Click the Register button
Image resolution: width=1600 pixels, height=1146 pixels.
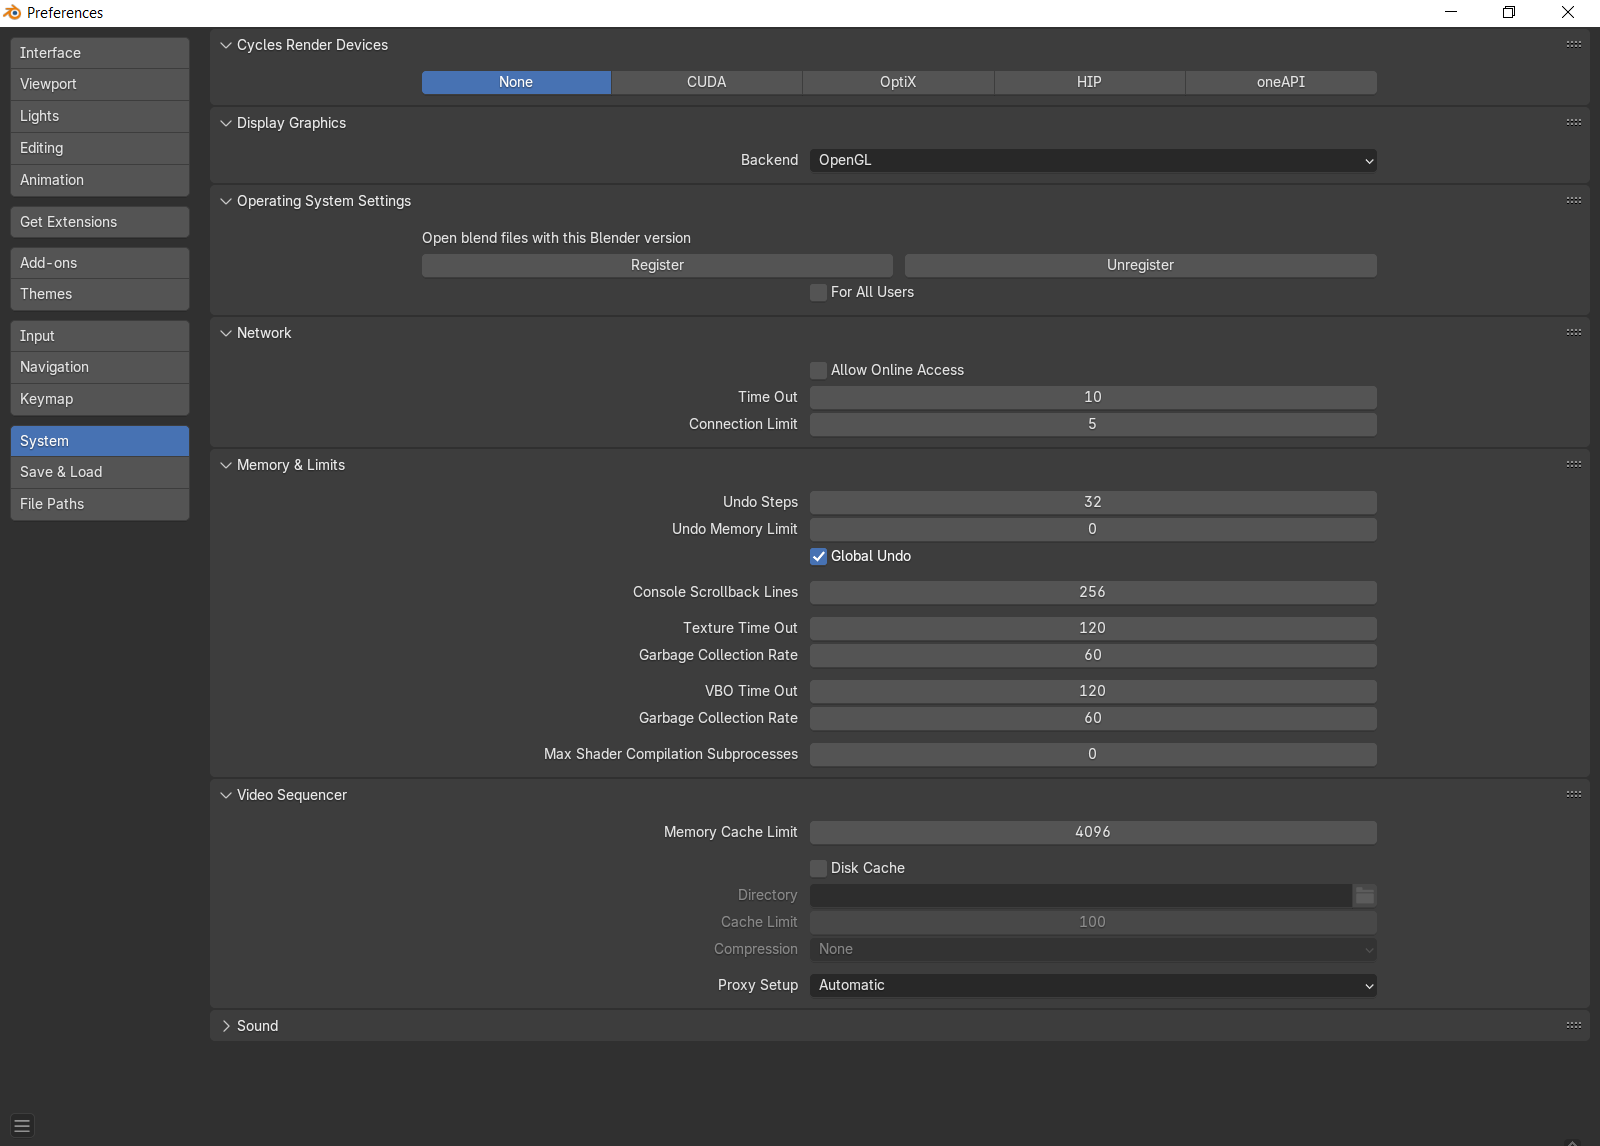pos(657,265)
